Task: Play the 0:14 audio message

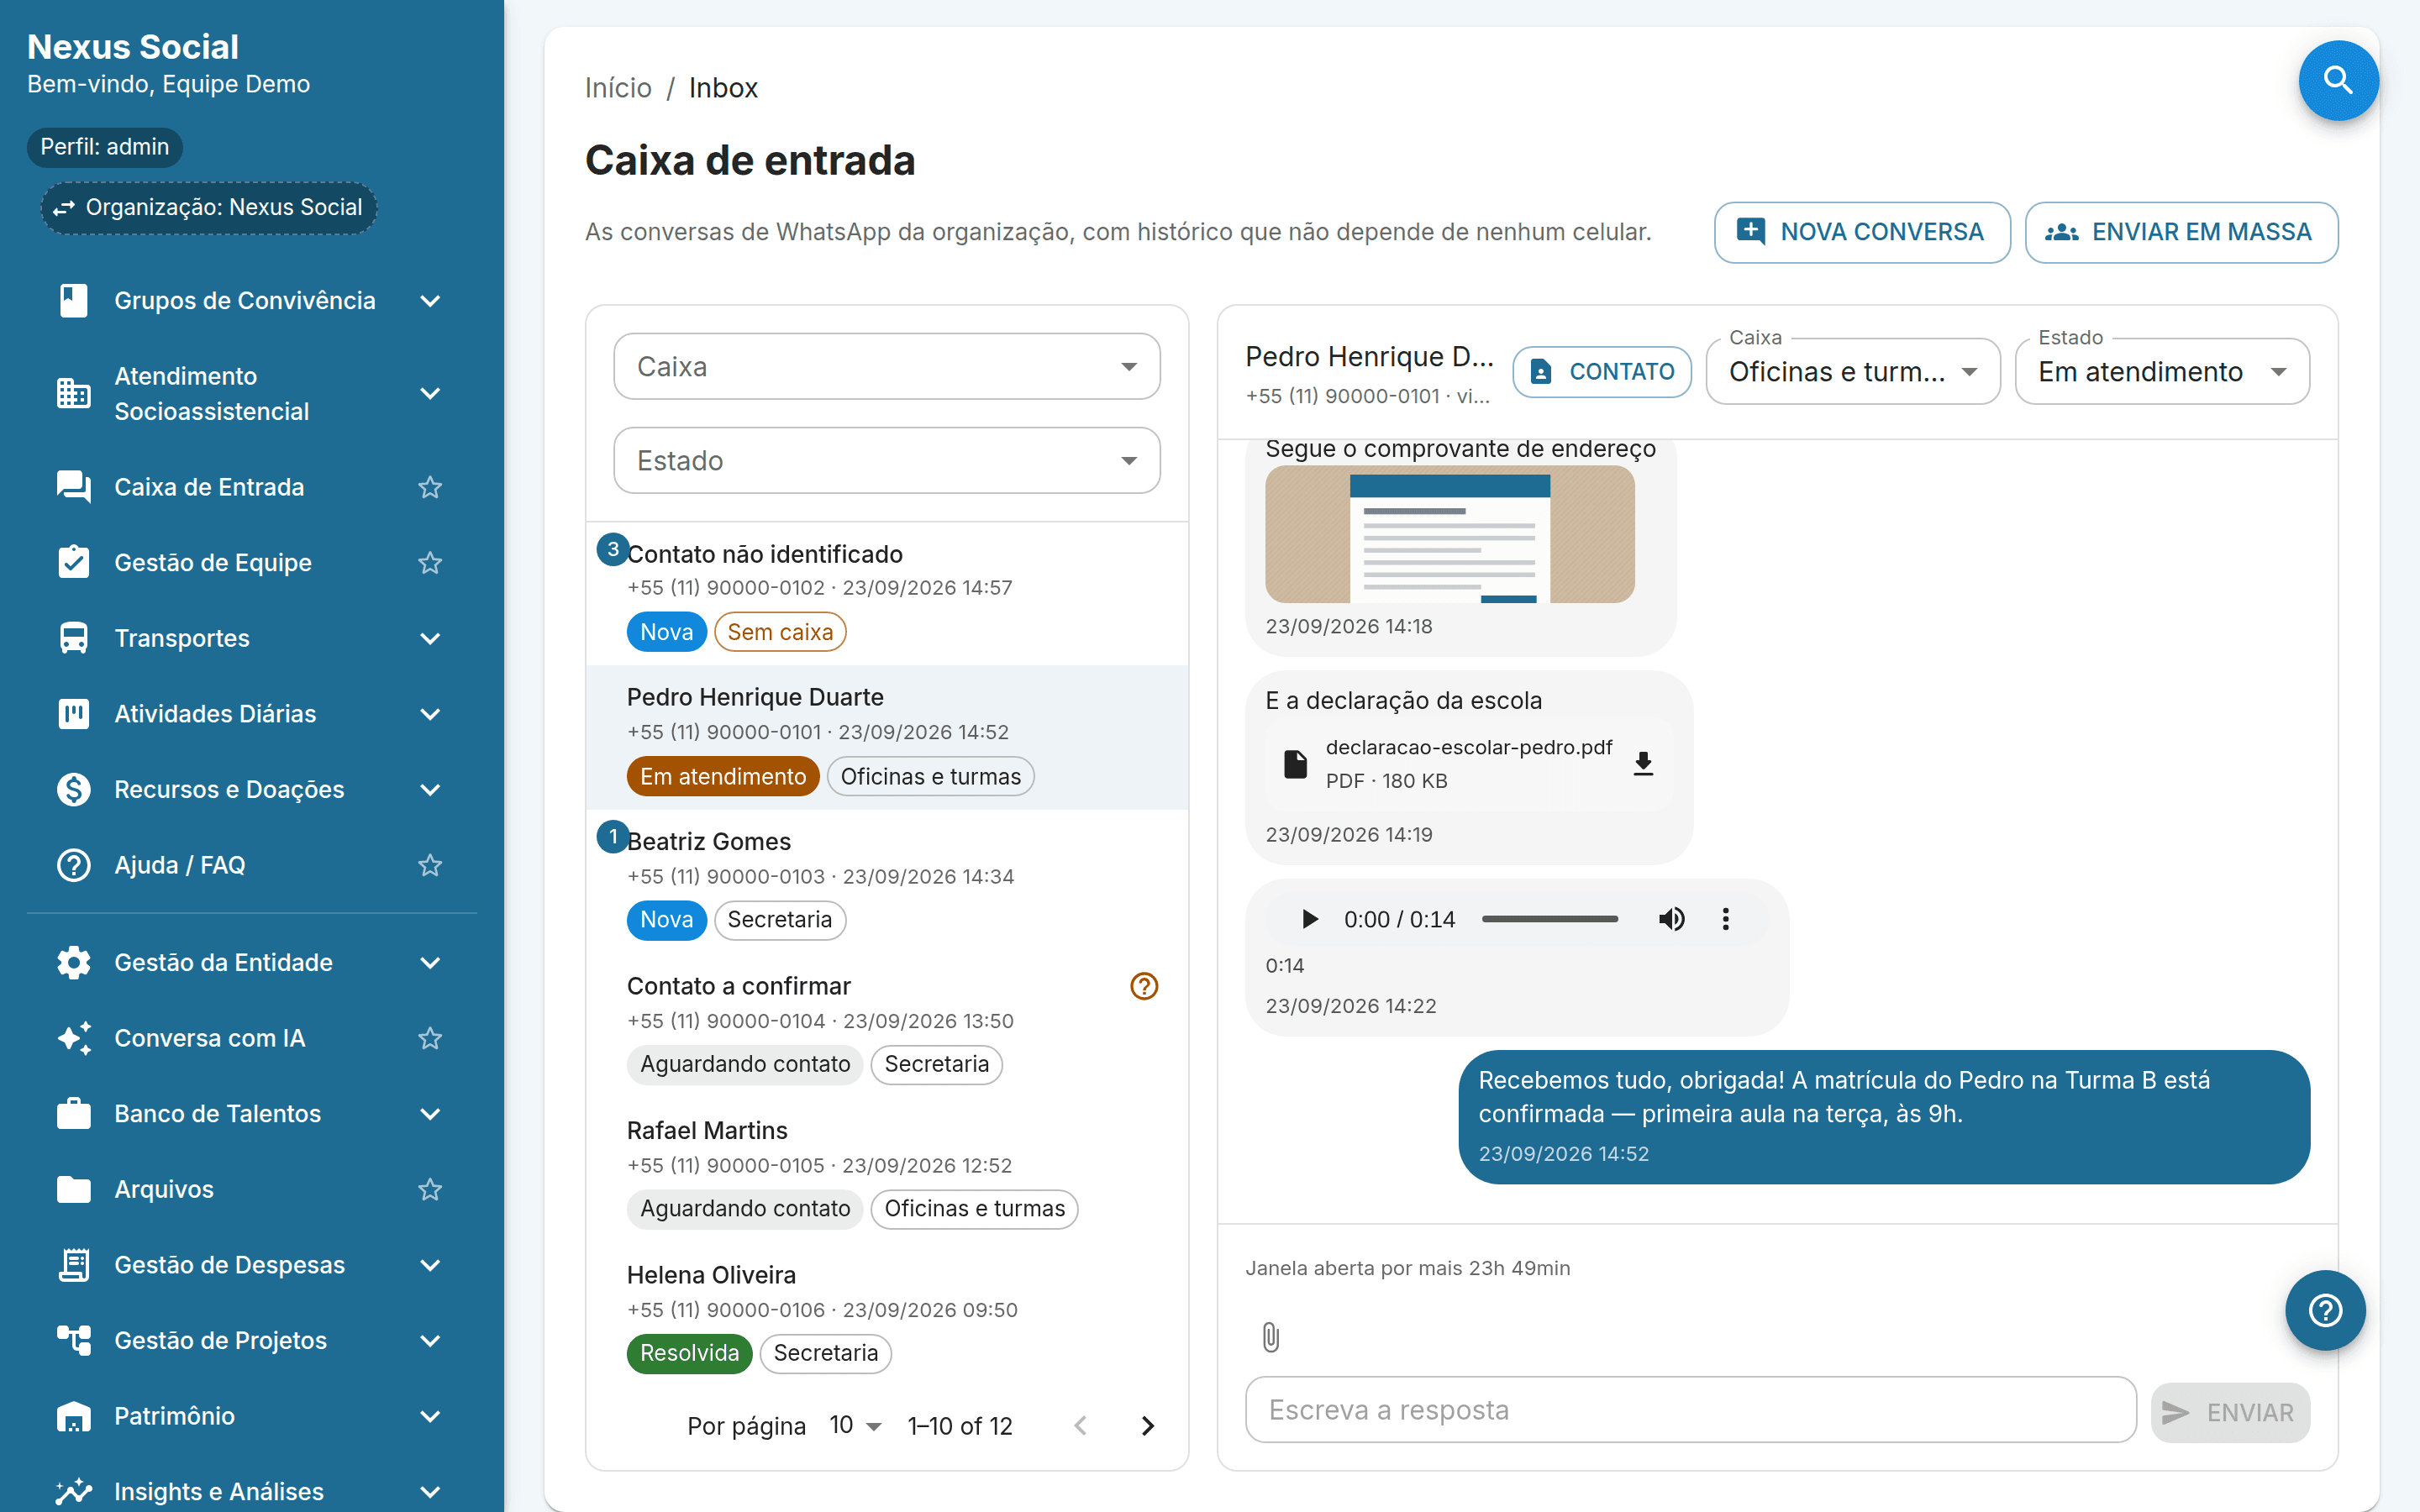Action: (x=1309, y=919)
